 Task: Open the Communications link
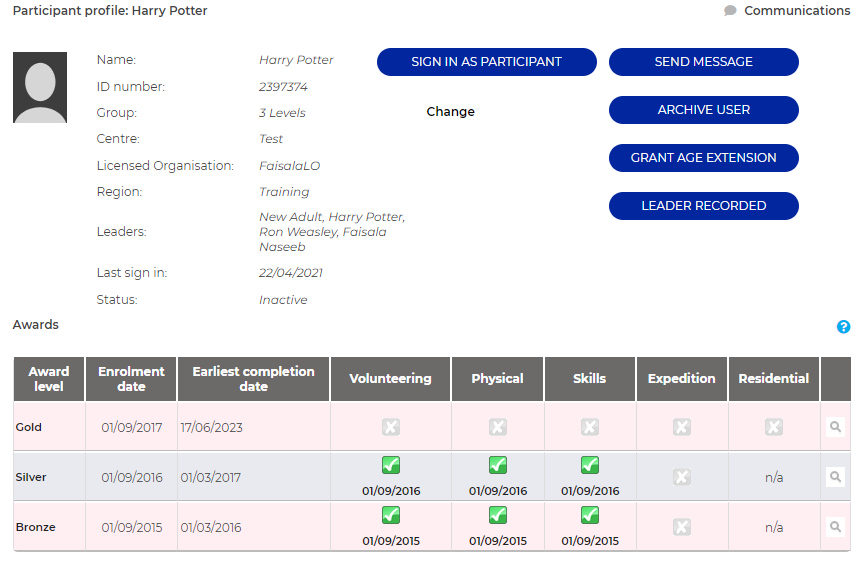[x=797, y=11]
